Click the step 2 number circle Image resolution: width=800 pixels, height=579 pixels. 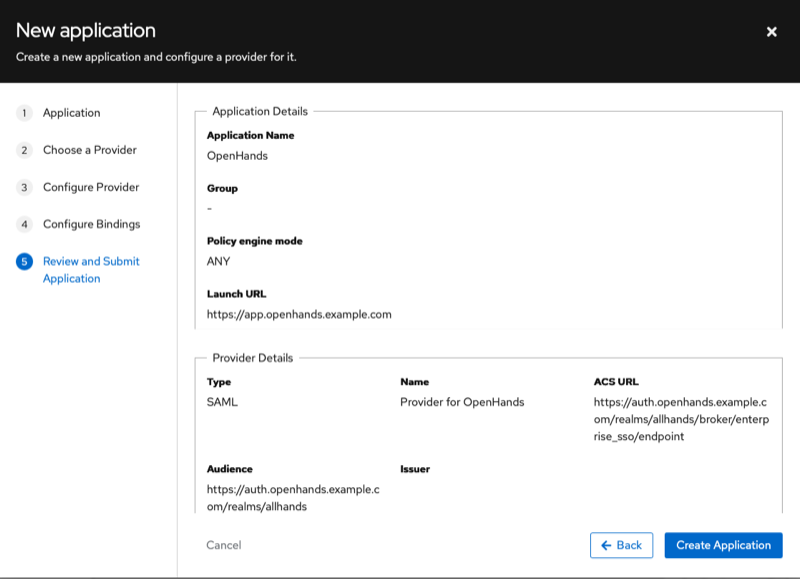click(x=24, y=150)
